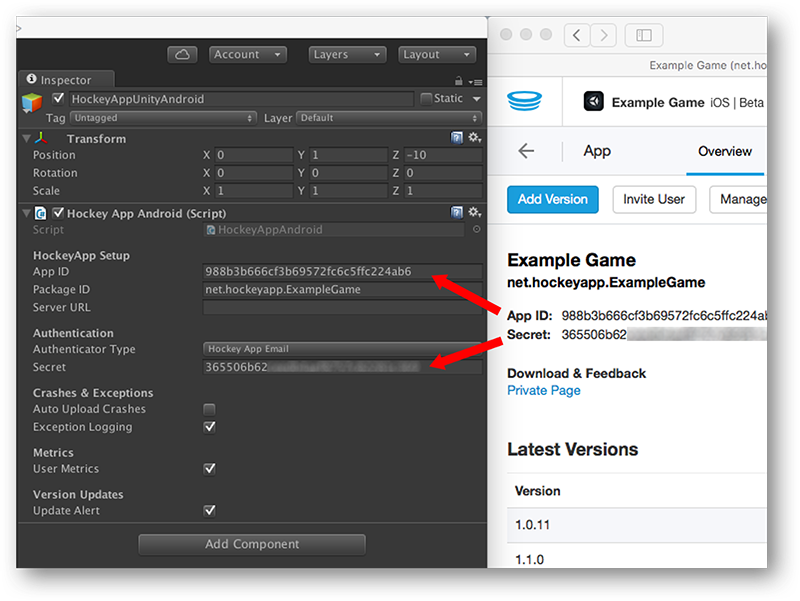The height and width of the screenshot is (601, 800).
Task: Open the Static flags dropdown arrow
Action: click(x=477, y=98)
